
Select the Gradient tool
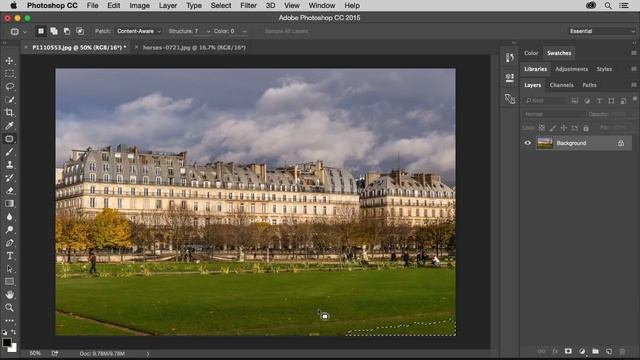coord(9,204)
